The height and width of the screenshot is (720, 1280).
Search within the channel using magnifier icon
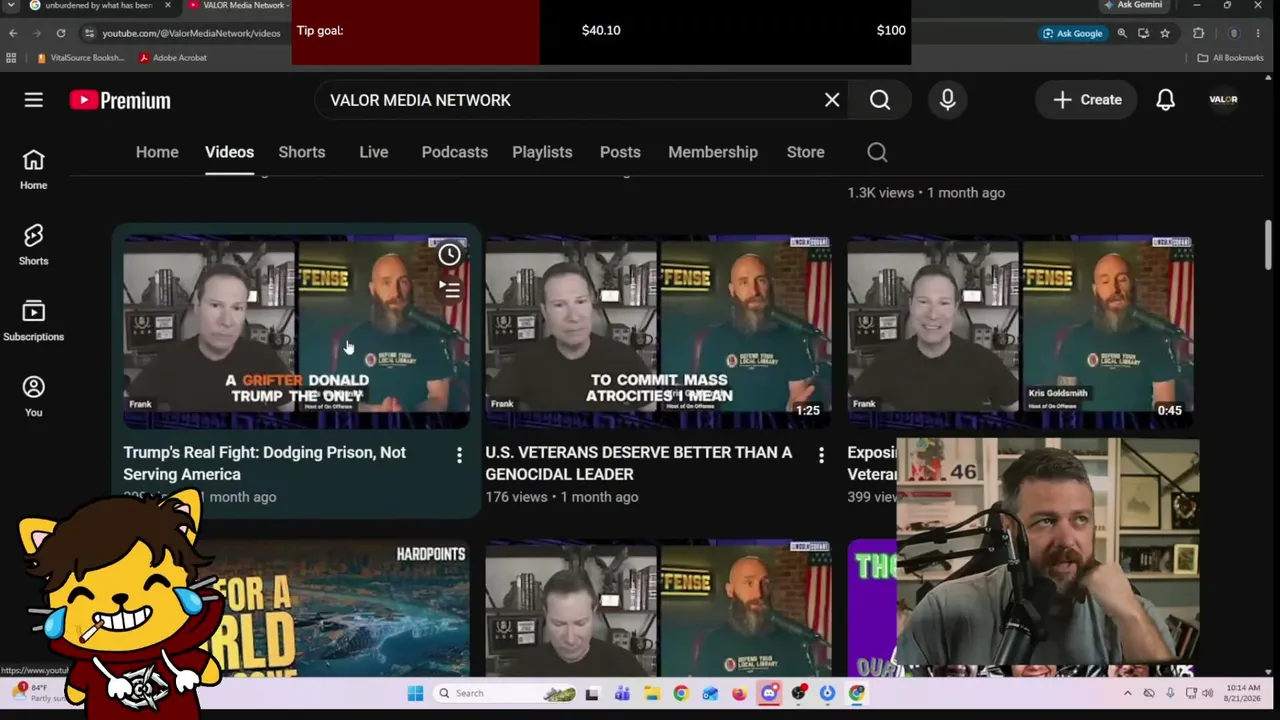(877, 152)
